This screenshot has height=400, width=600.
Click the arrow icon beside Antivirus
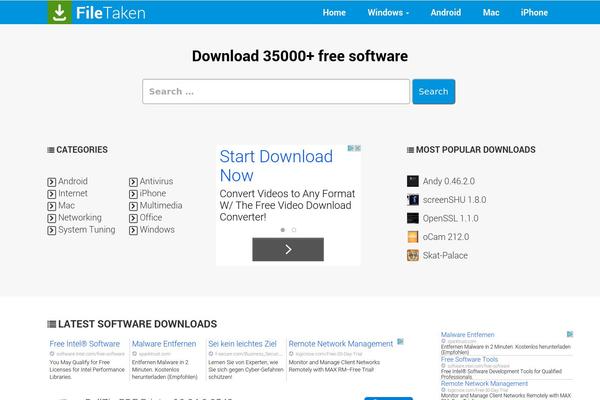[133, 182]
